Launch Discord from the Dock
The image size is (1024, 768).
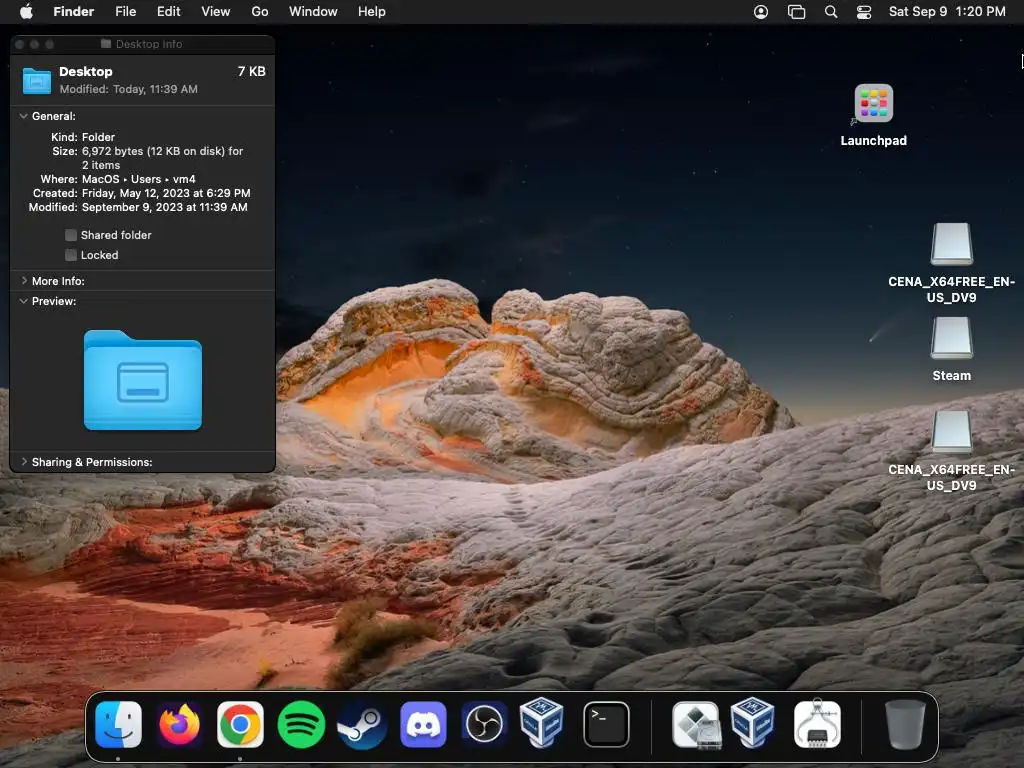423,724
